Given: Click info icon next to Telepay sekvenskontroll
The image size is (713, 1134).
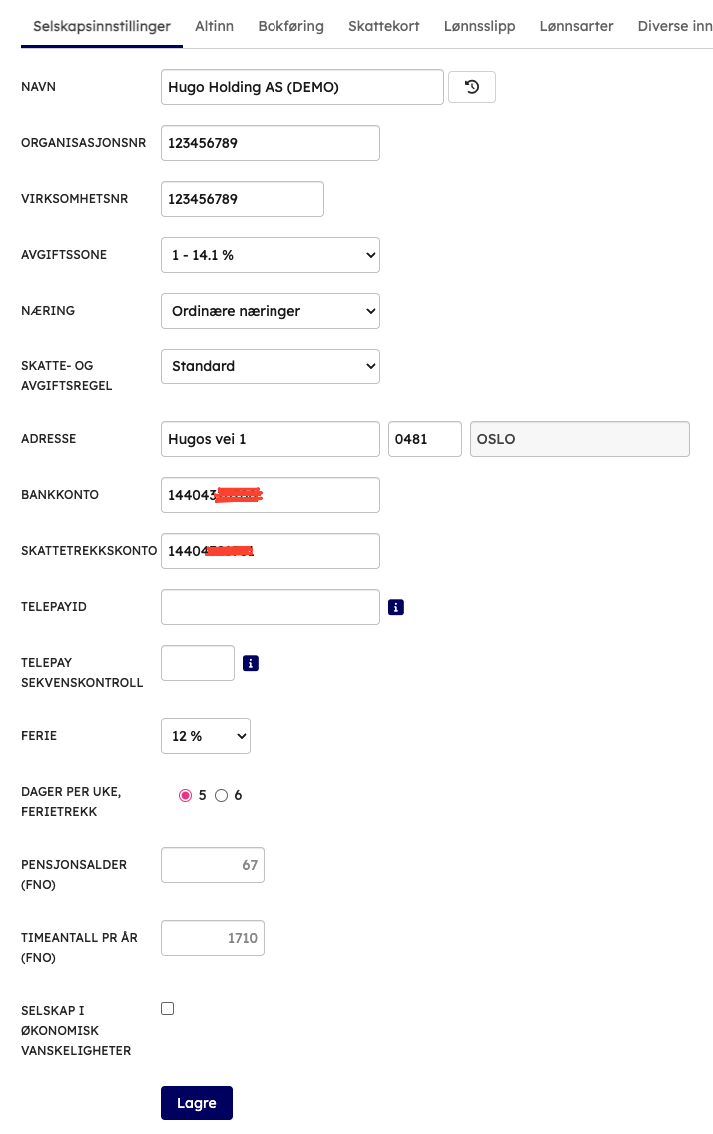Looking at the screenshot, I should [251, 663].
